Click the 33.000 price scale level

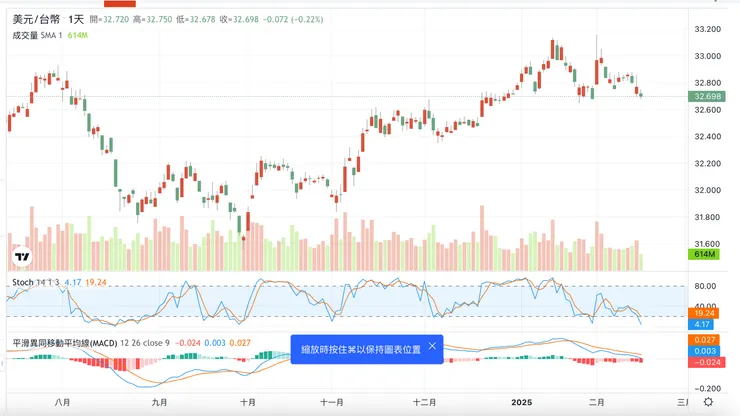pos(706,56)
